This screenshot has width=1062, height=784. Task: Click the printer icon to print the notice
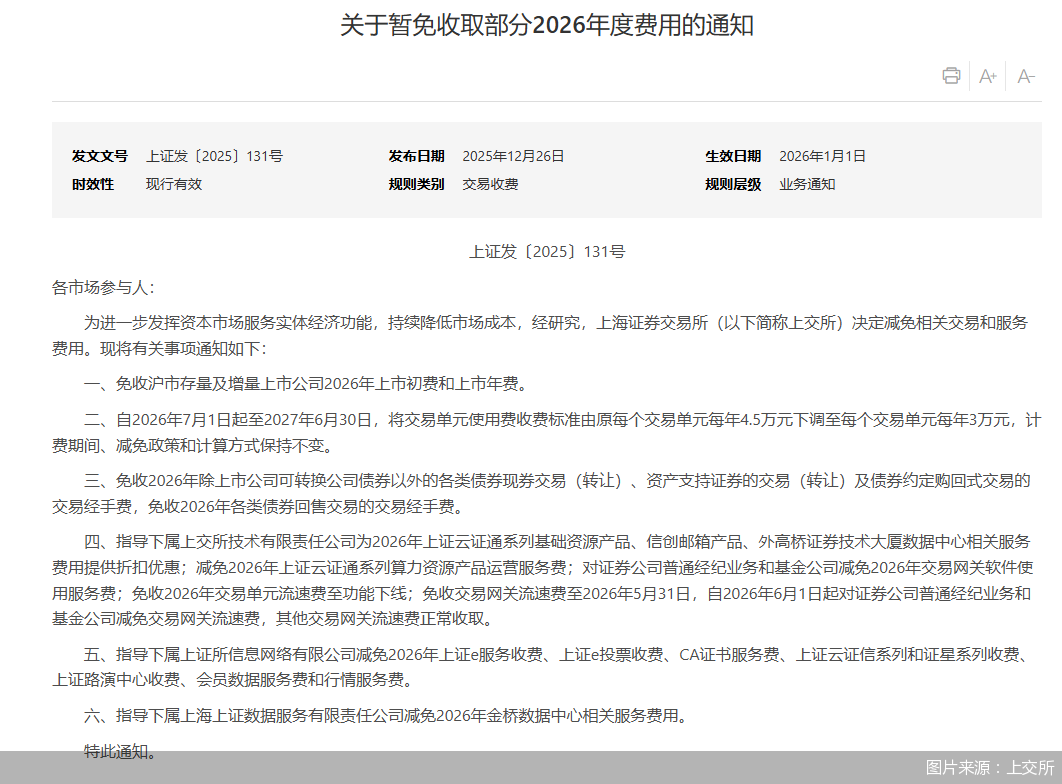(950, 75)
